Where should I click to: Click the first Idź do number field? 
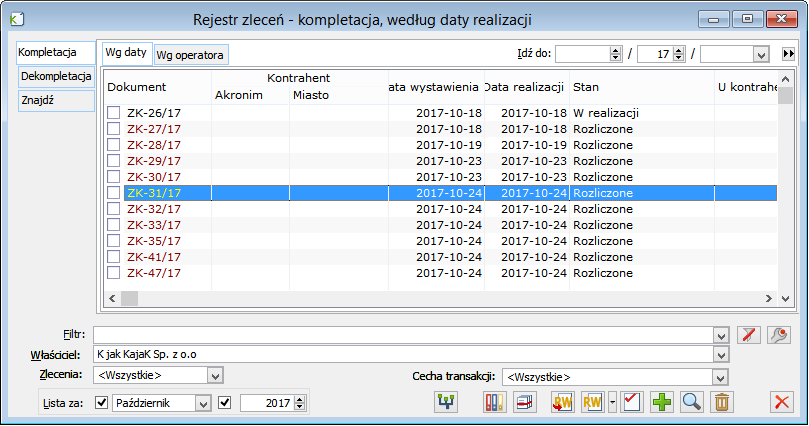point(583,54)
